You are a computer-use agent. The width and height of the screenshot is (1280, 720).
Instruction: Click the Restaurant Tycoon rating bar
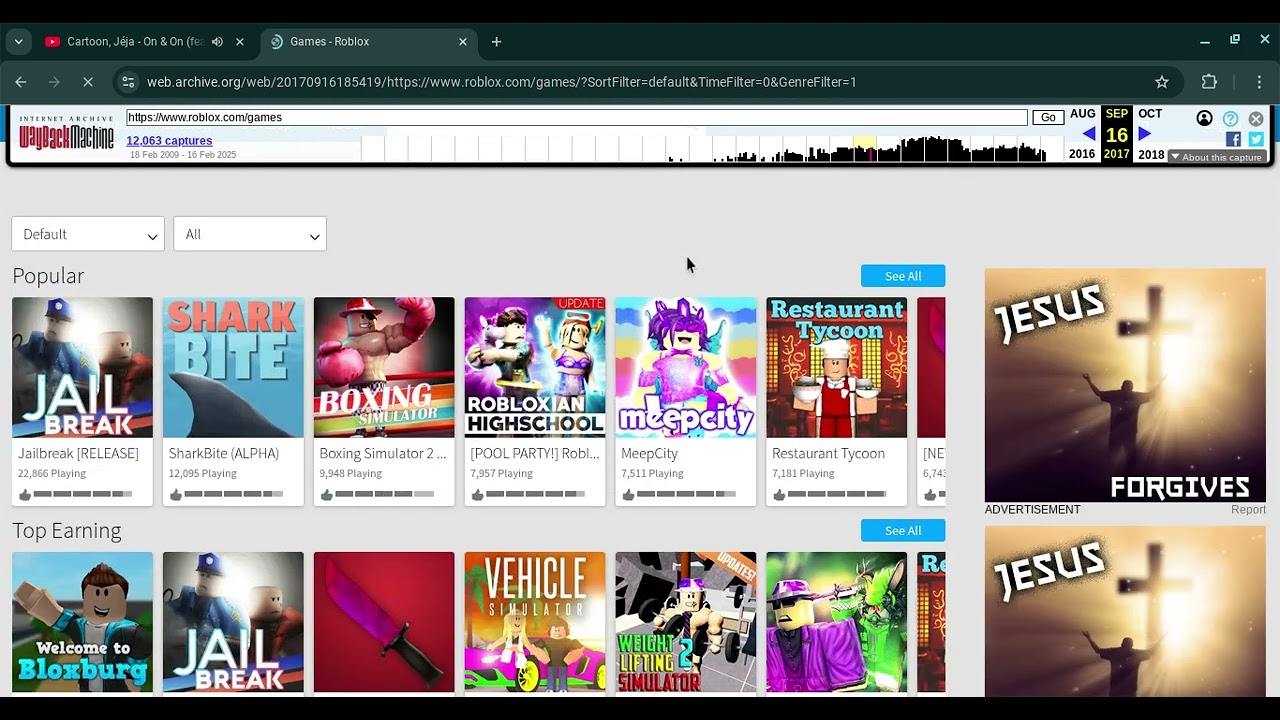coord(836,494)
